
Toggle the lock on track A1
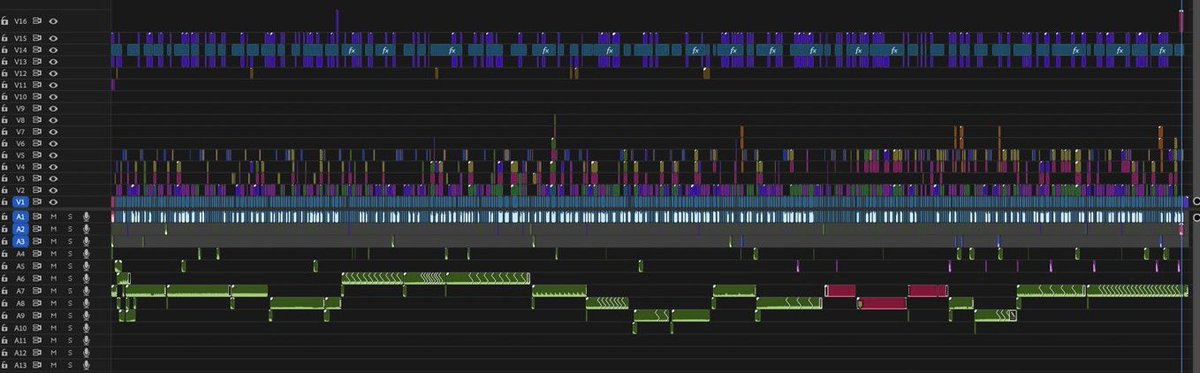pos(5,216)
